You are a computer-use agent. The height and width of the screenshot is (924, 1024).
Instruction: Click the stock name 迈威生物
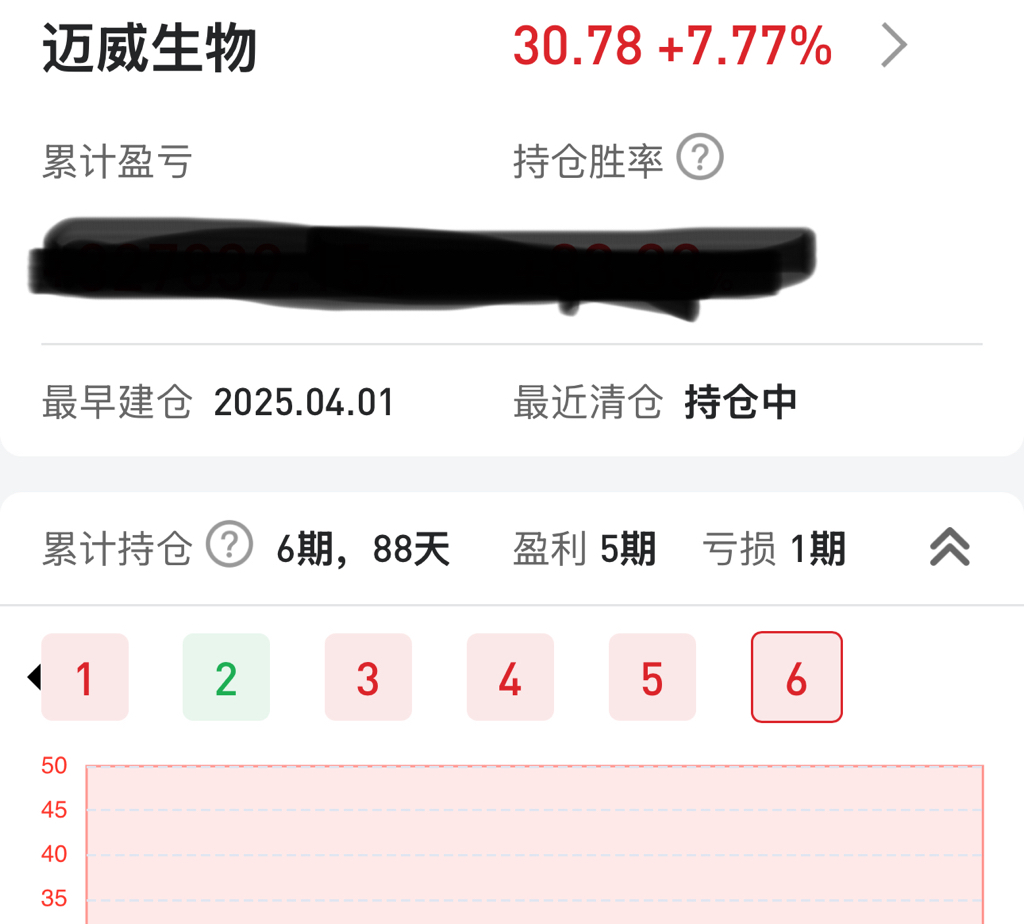tap(150, 47)
